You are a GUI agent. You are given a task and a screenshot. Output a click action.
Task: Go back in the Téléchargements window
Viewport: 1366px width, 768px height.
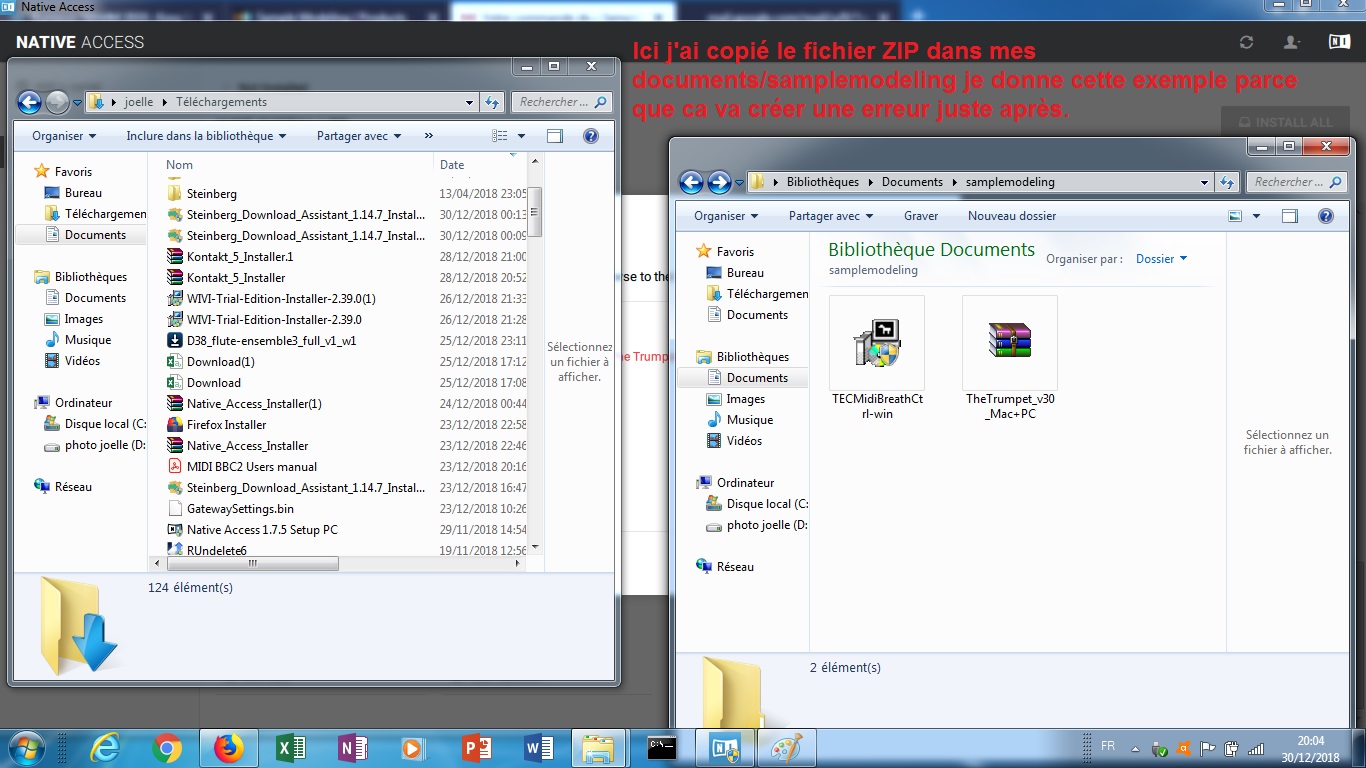29,102
